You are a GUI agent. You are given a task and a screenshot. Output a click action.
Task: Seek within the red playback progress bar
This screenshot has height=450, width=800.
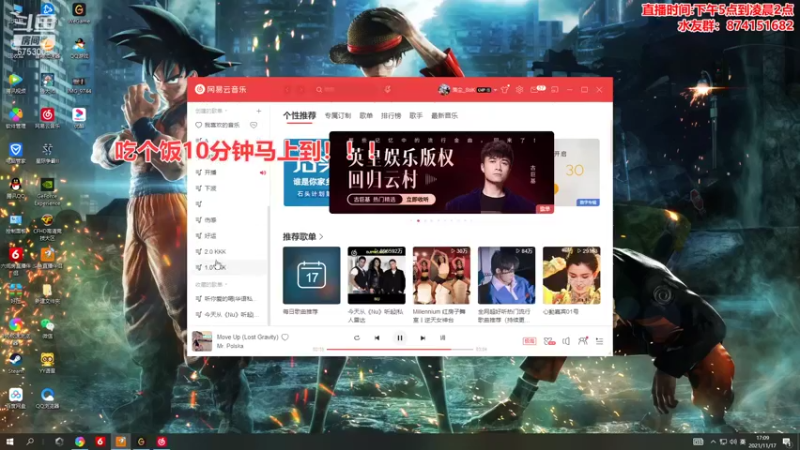click(x=400, y=349)
